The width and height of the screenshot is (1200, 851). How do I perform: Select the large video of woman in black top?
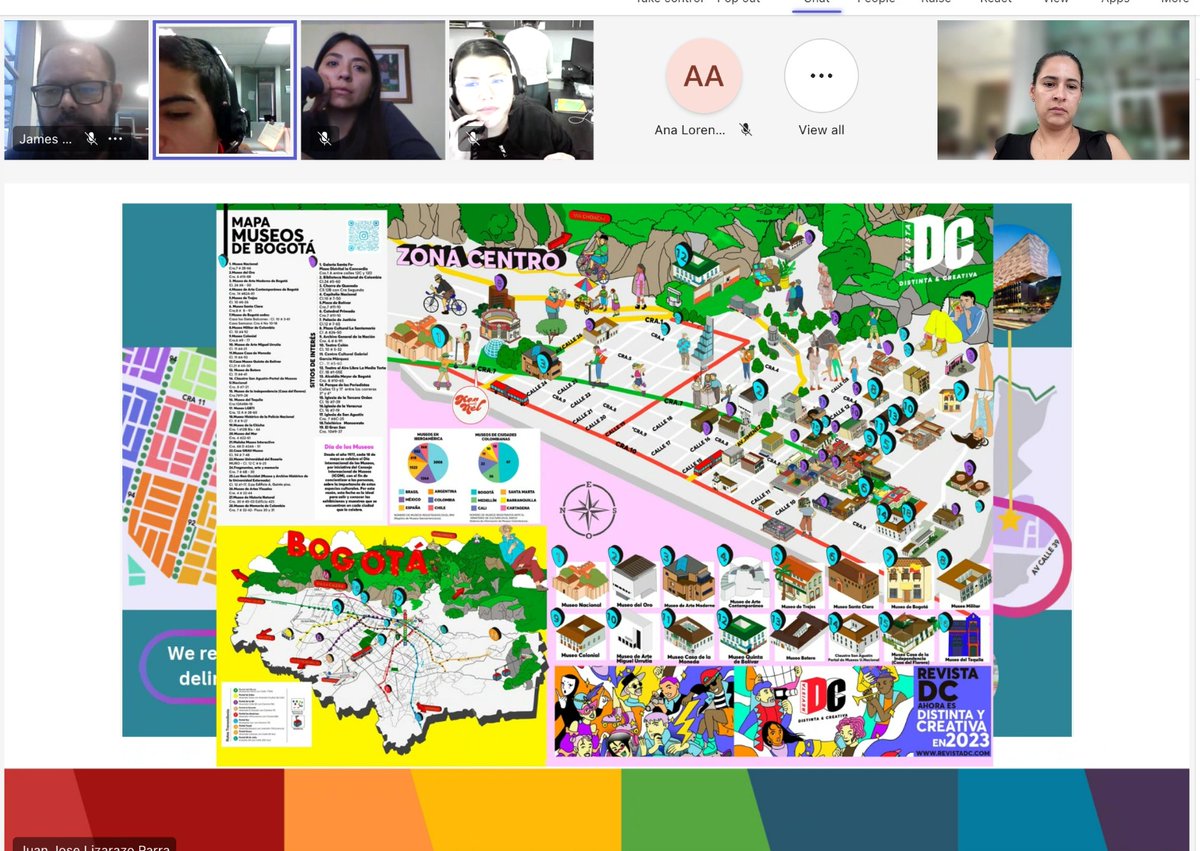(1063, 90)
